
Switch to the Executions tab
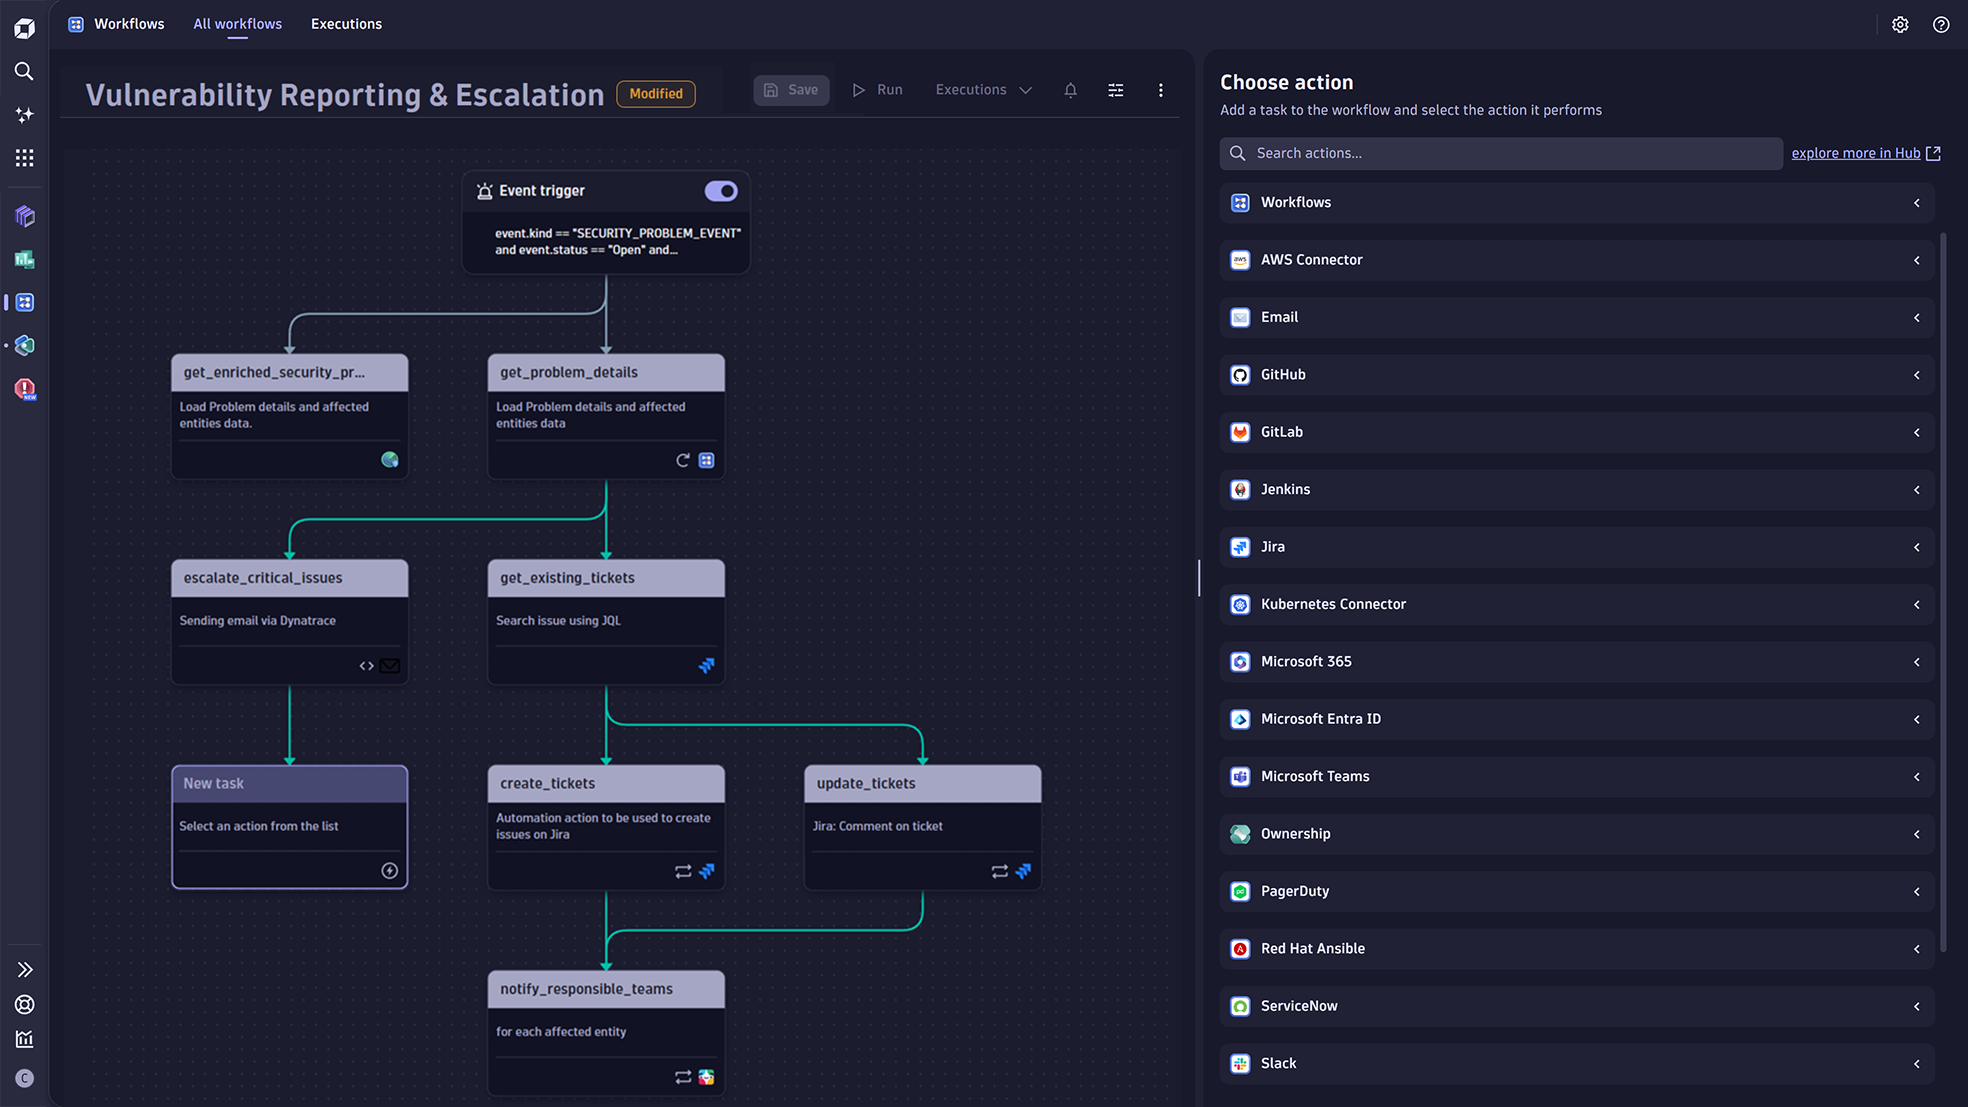click(346, 24)
